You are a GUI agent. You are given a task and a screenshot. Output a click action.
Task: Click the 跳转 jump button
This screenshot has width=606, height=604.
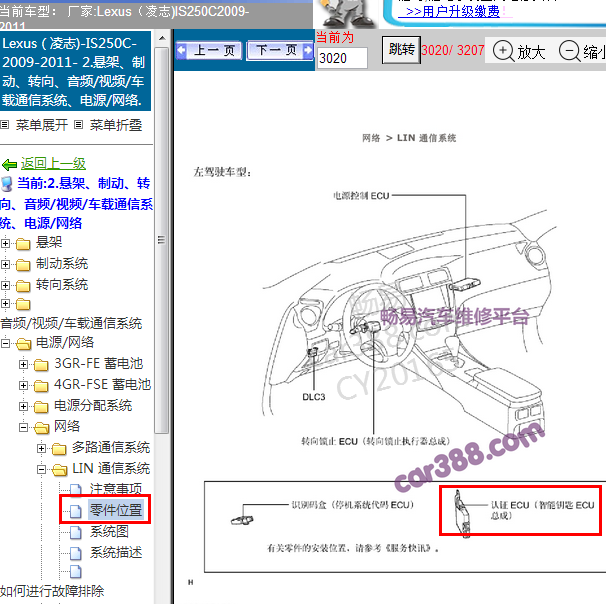[x=401, y=50]
